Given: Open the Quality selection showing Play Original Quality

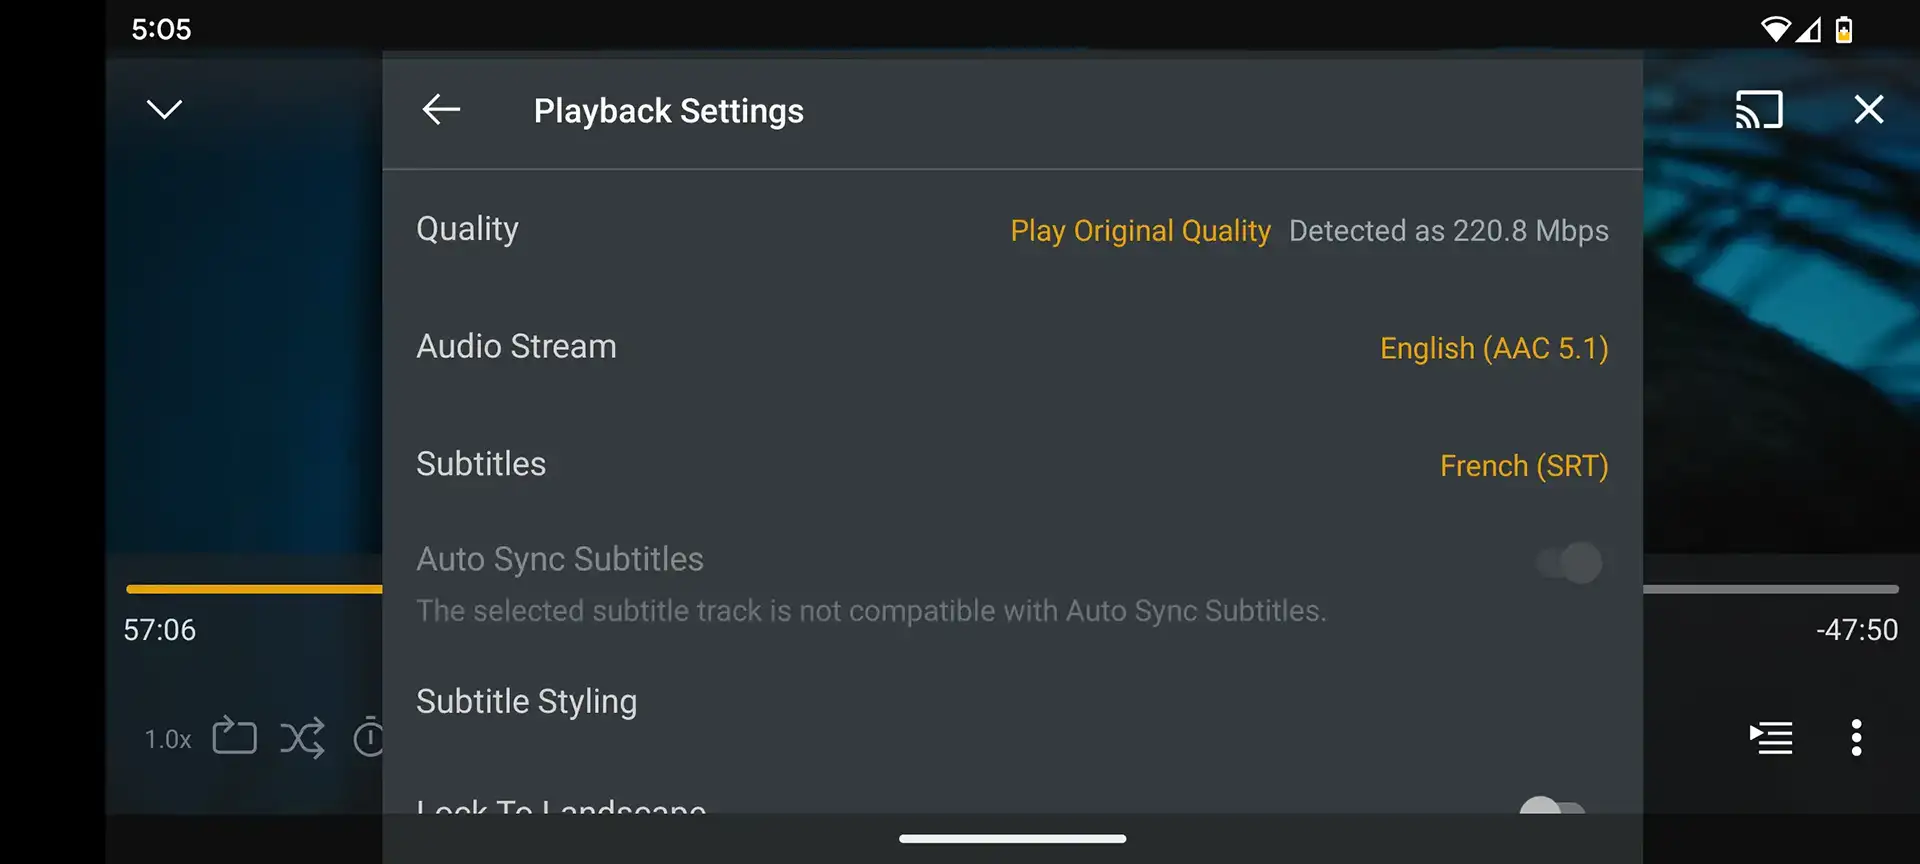Looking at the screenshot, I should (x=1140, y=230).
